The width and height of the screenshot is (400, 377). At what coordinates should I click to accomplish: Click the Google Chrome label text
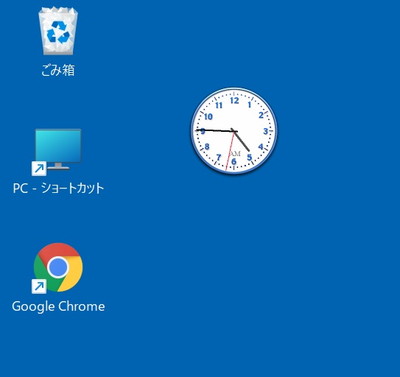pos(58,306)
